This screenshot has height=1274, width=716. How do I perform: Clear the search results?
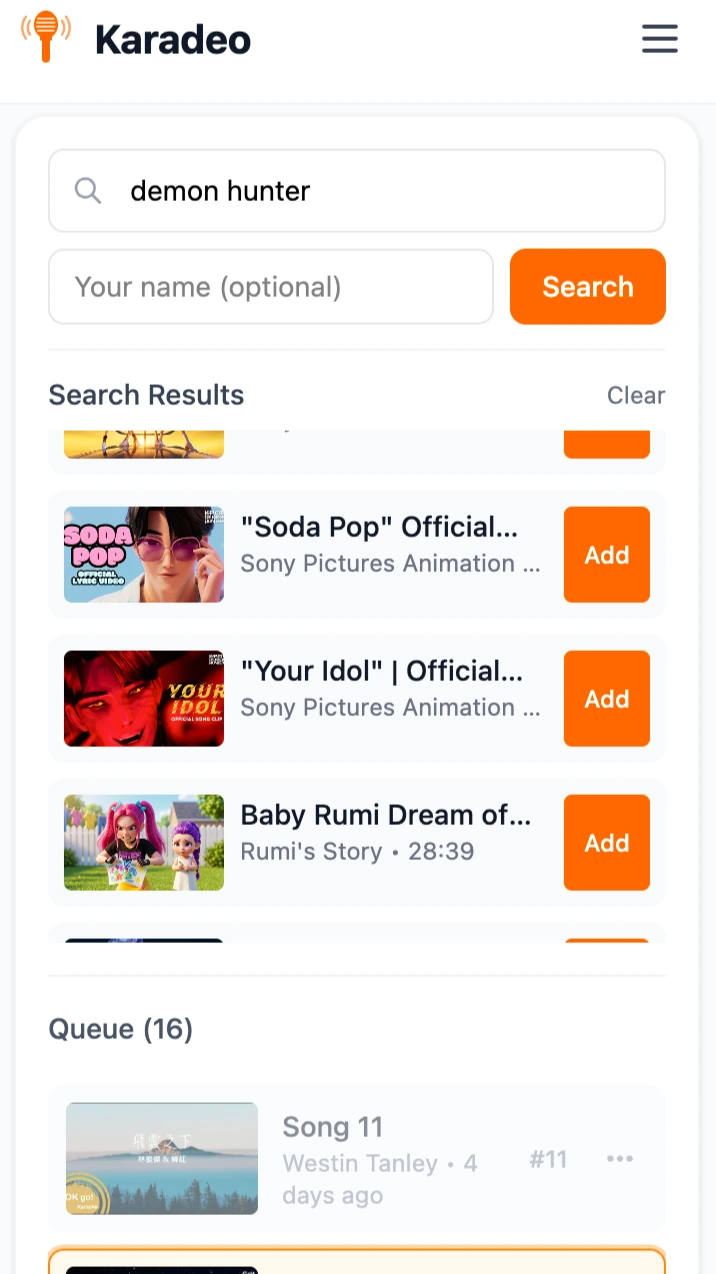(636, 395)
